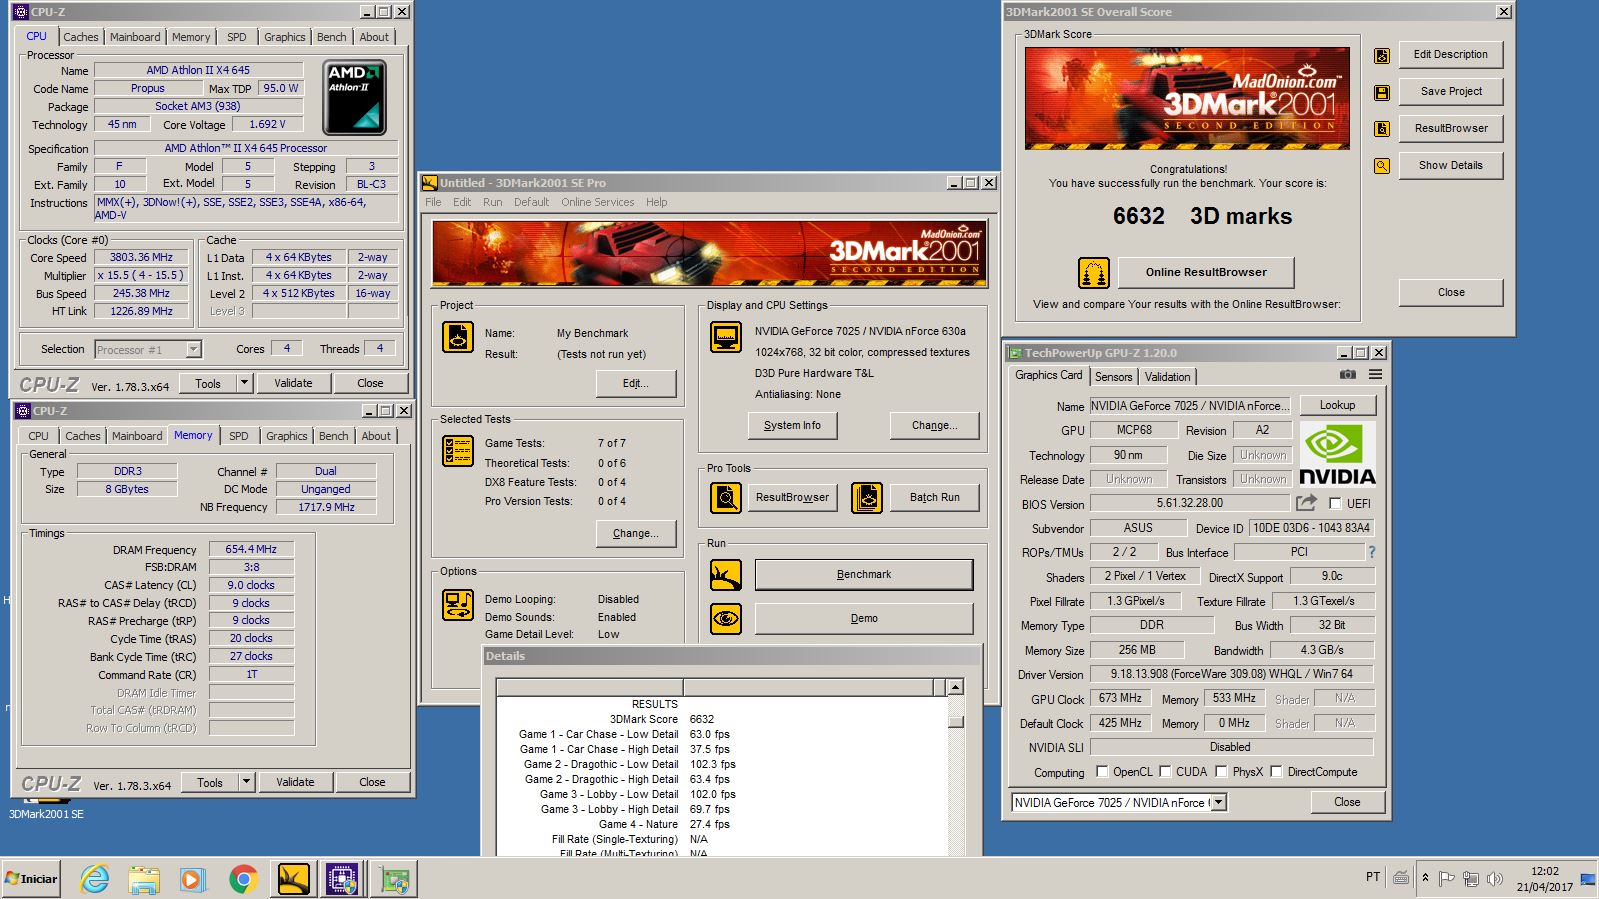The image size is (1599, 899).
Task: Click the Name field in GPU-Z
Action: click(1190, 406)
